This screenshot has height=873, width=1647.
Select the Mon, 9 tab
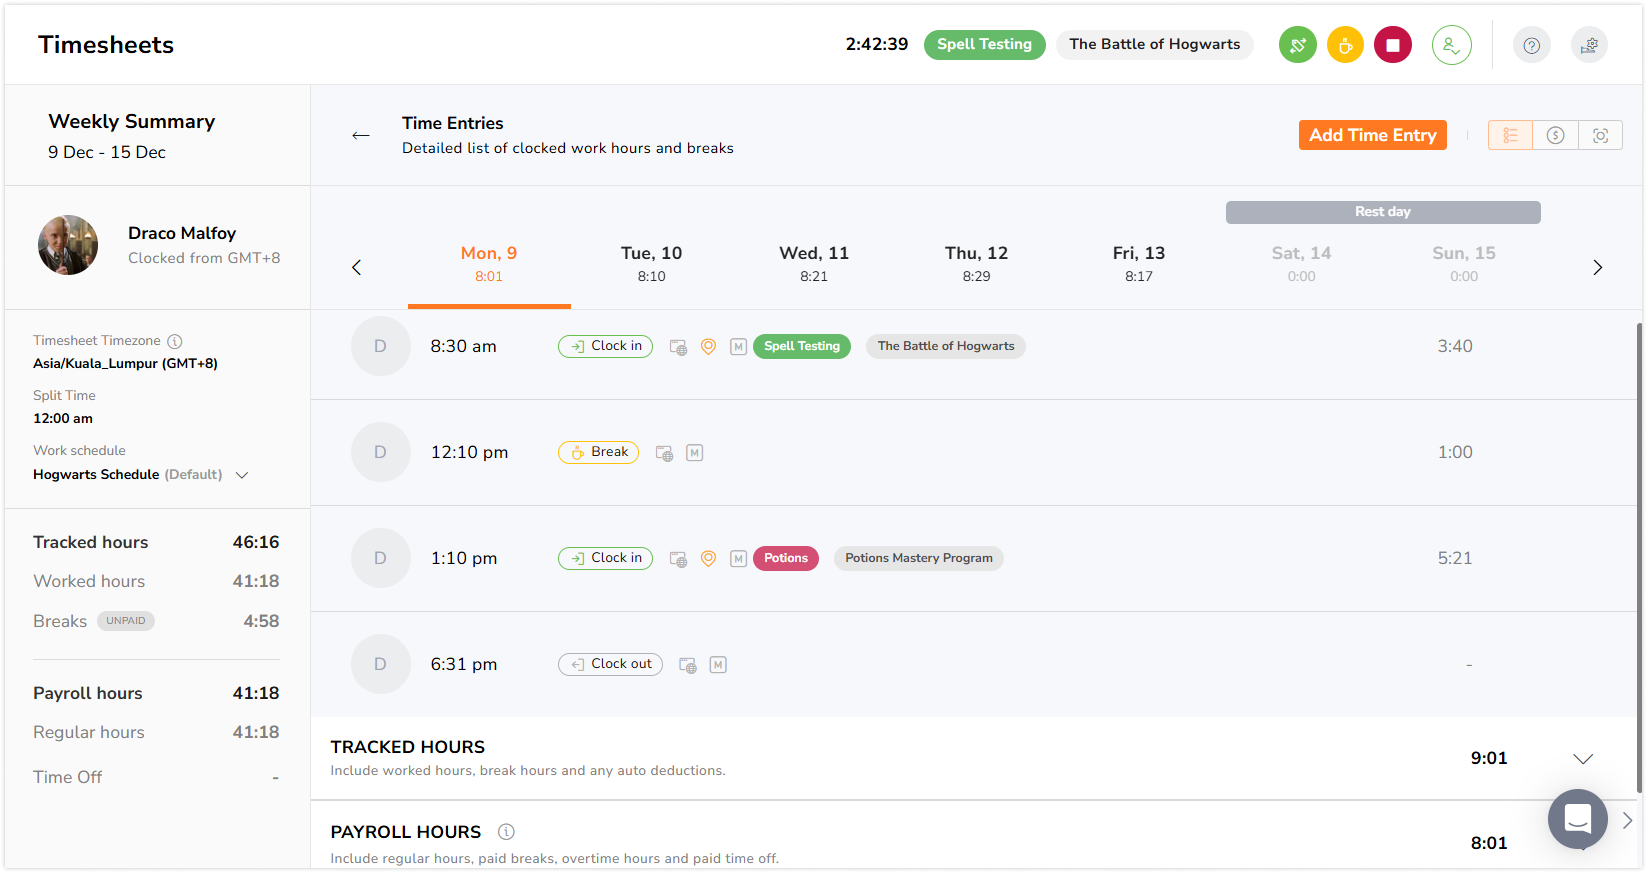(489, 264)
